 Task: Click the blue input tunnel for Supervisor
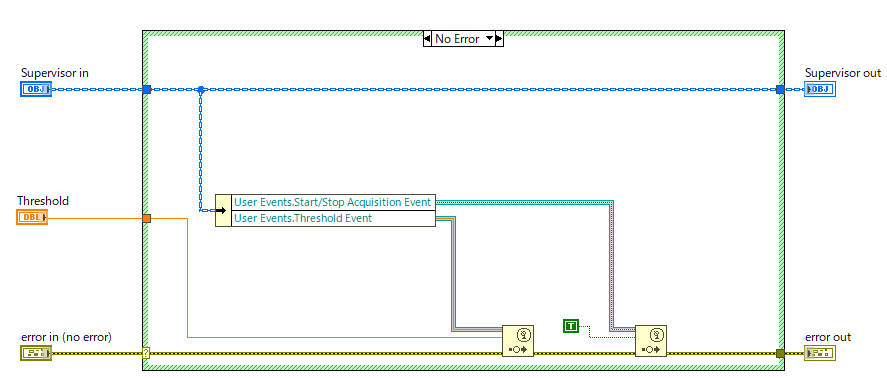(x=147, y=89)
